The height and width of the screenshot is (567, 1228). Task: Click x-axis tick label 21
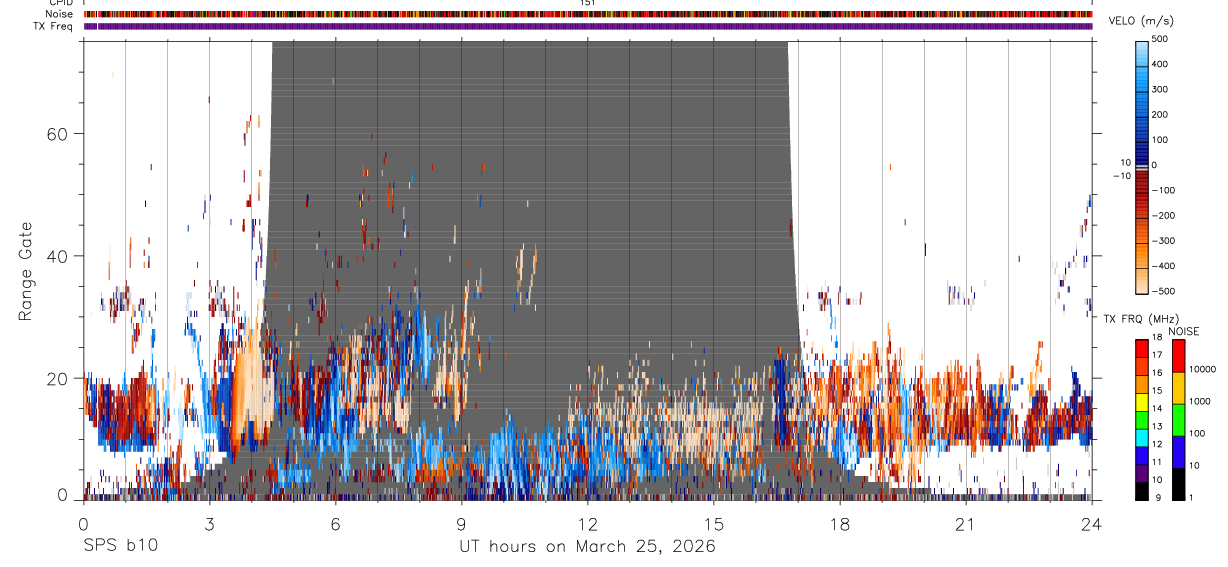coord(965,524)
